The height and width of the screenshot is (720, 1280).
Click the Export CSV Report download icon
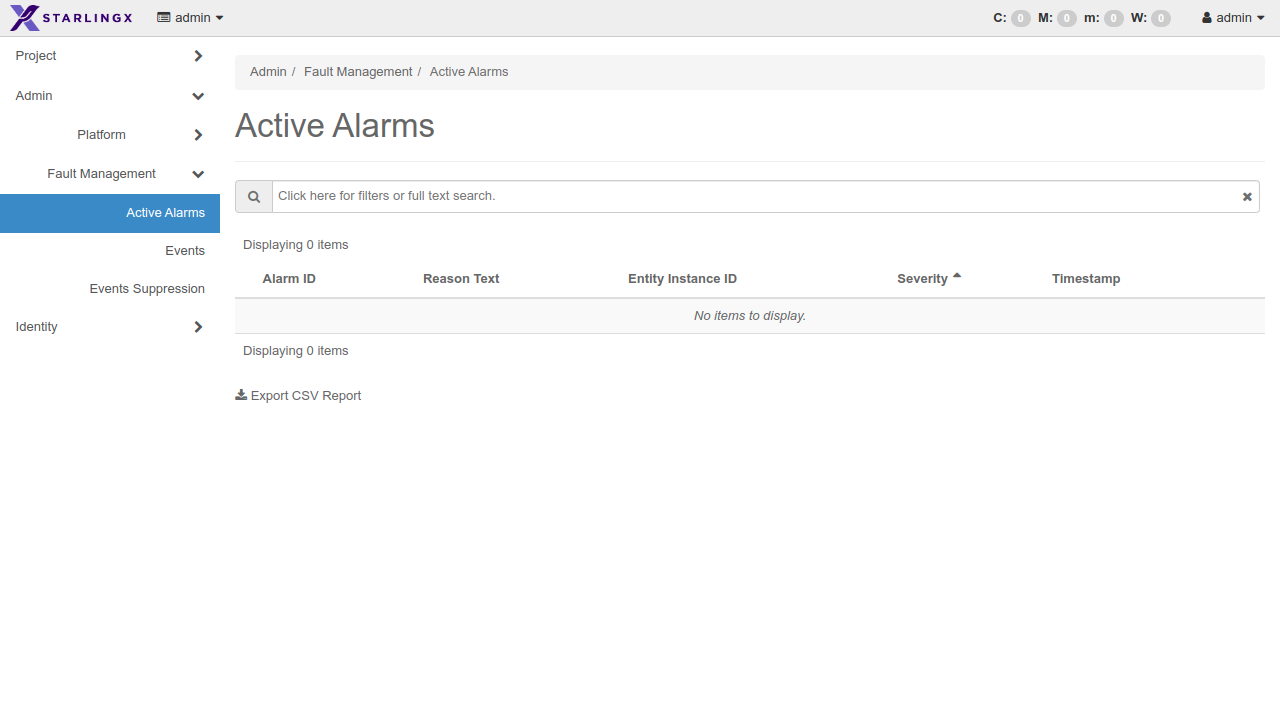tap(240, 394)
